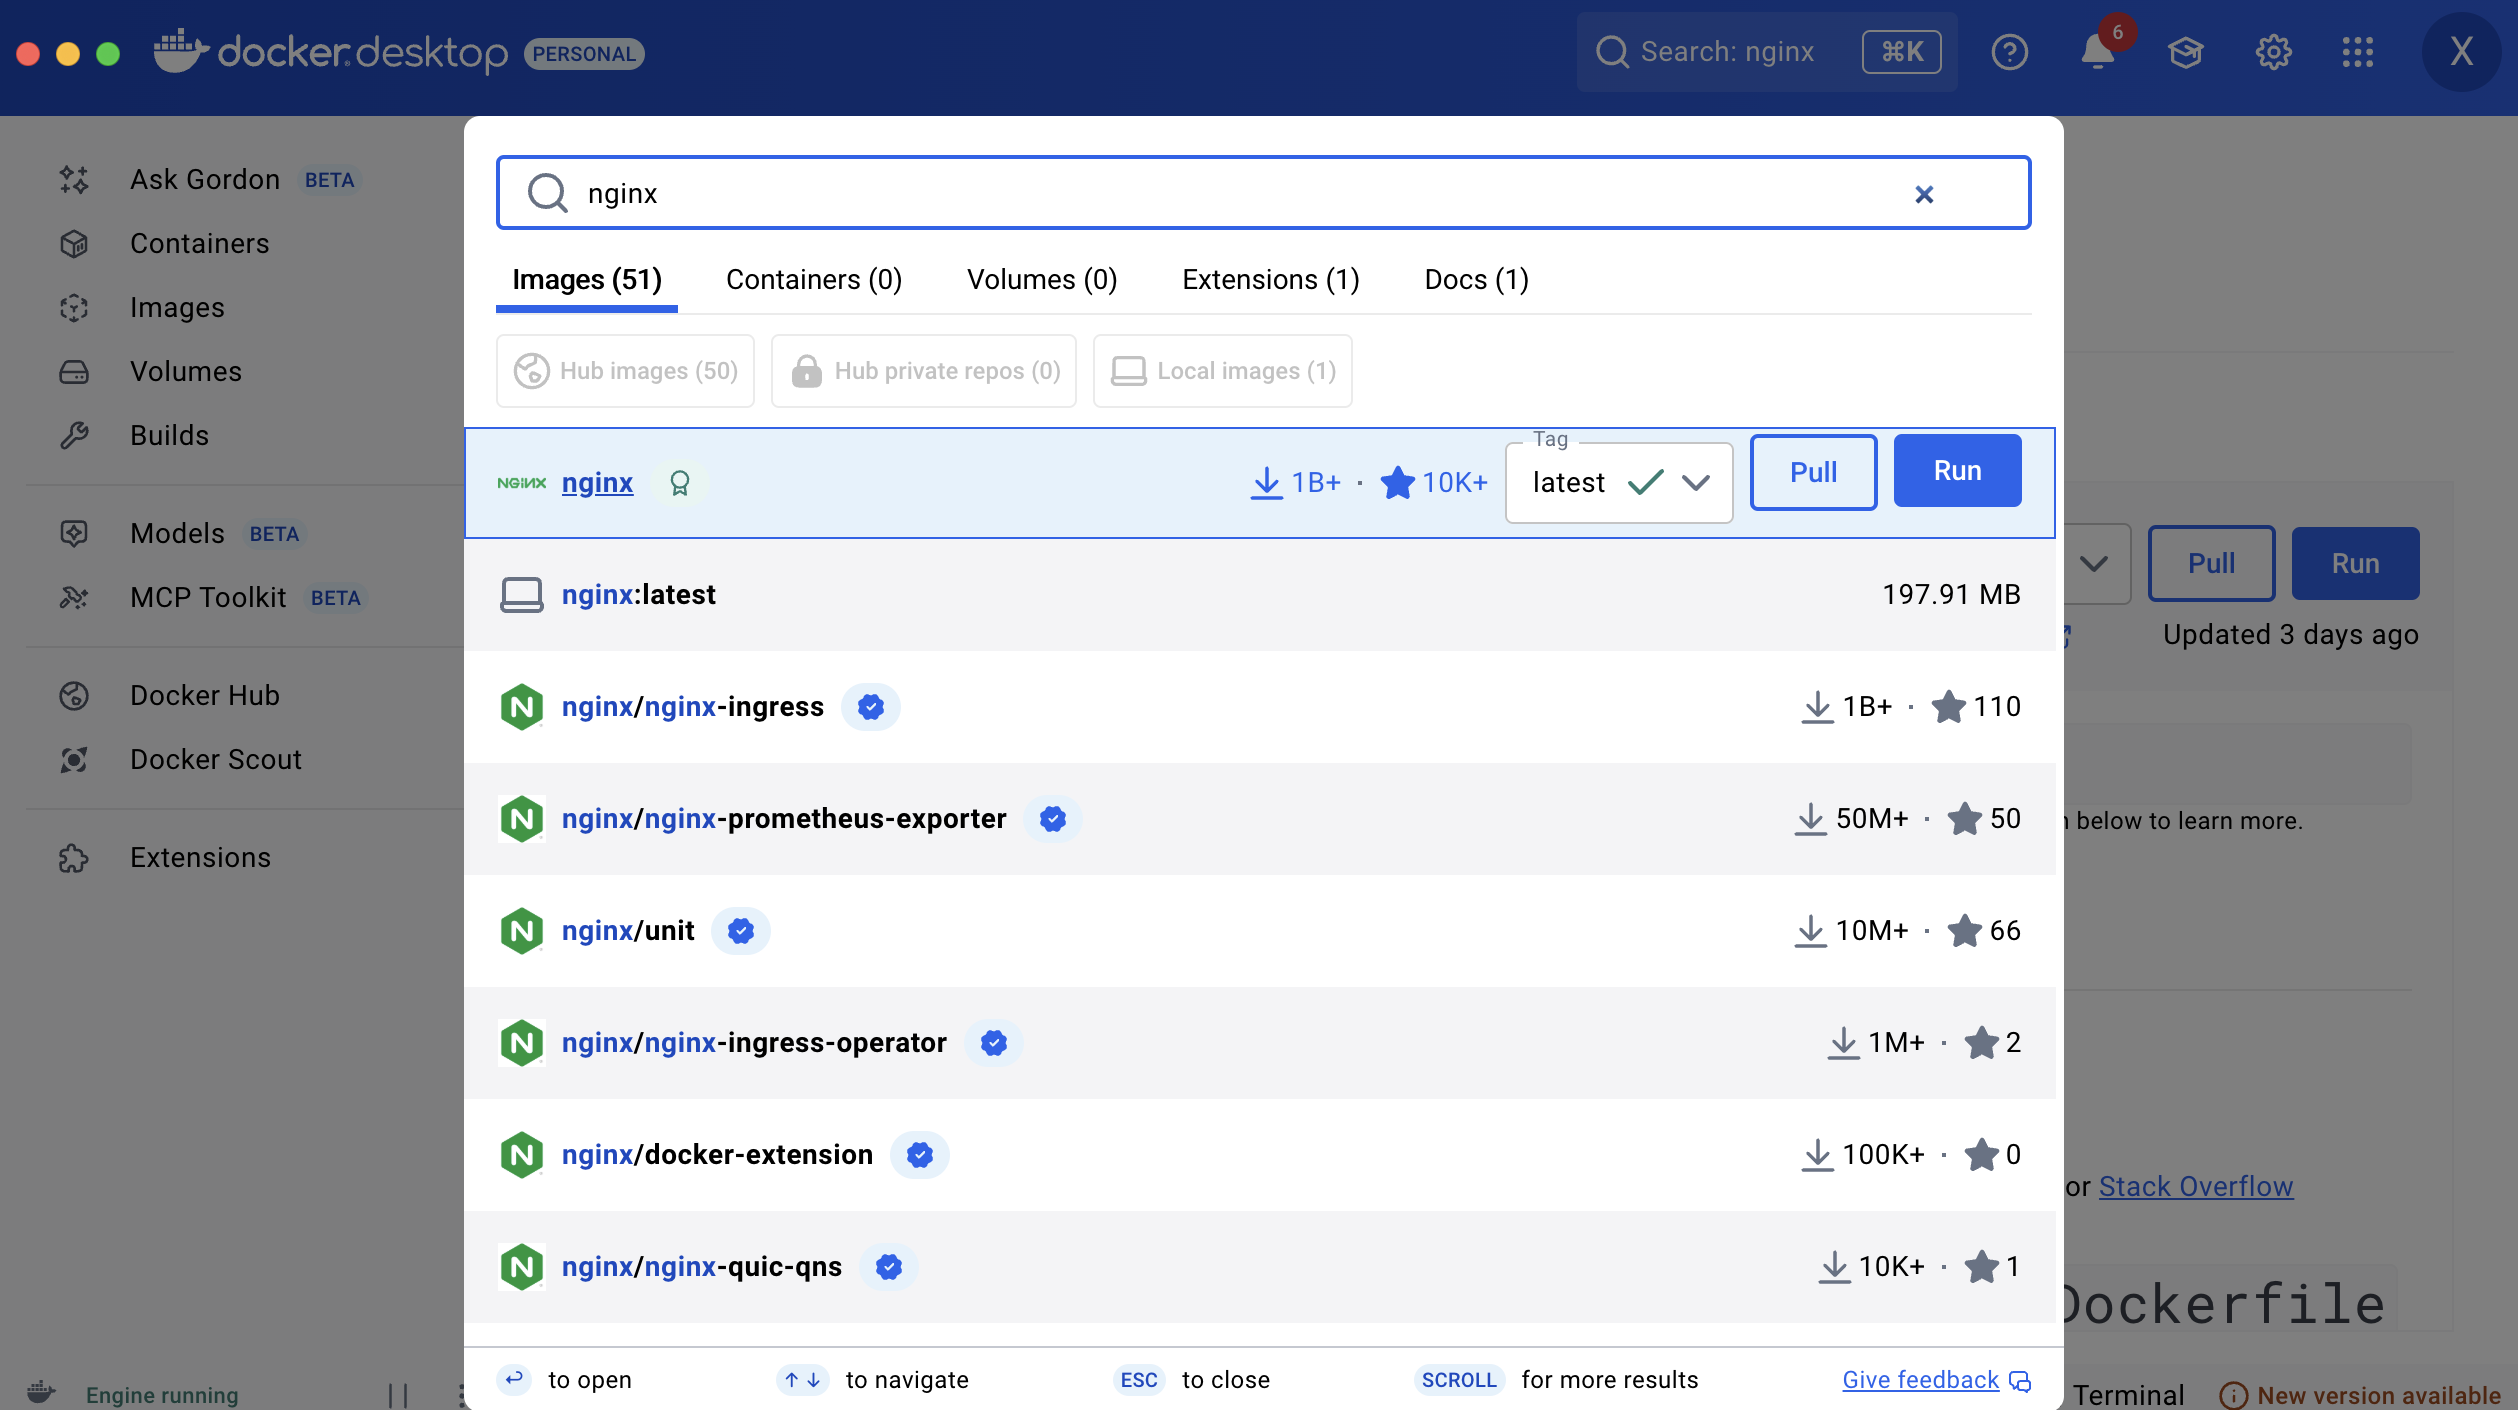The image size is (2518, 1410).
Task: Toggle the Hub private repos (0) filter
Action: point(924,371)
